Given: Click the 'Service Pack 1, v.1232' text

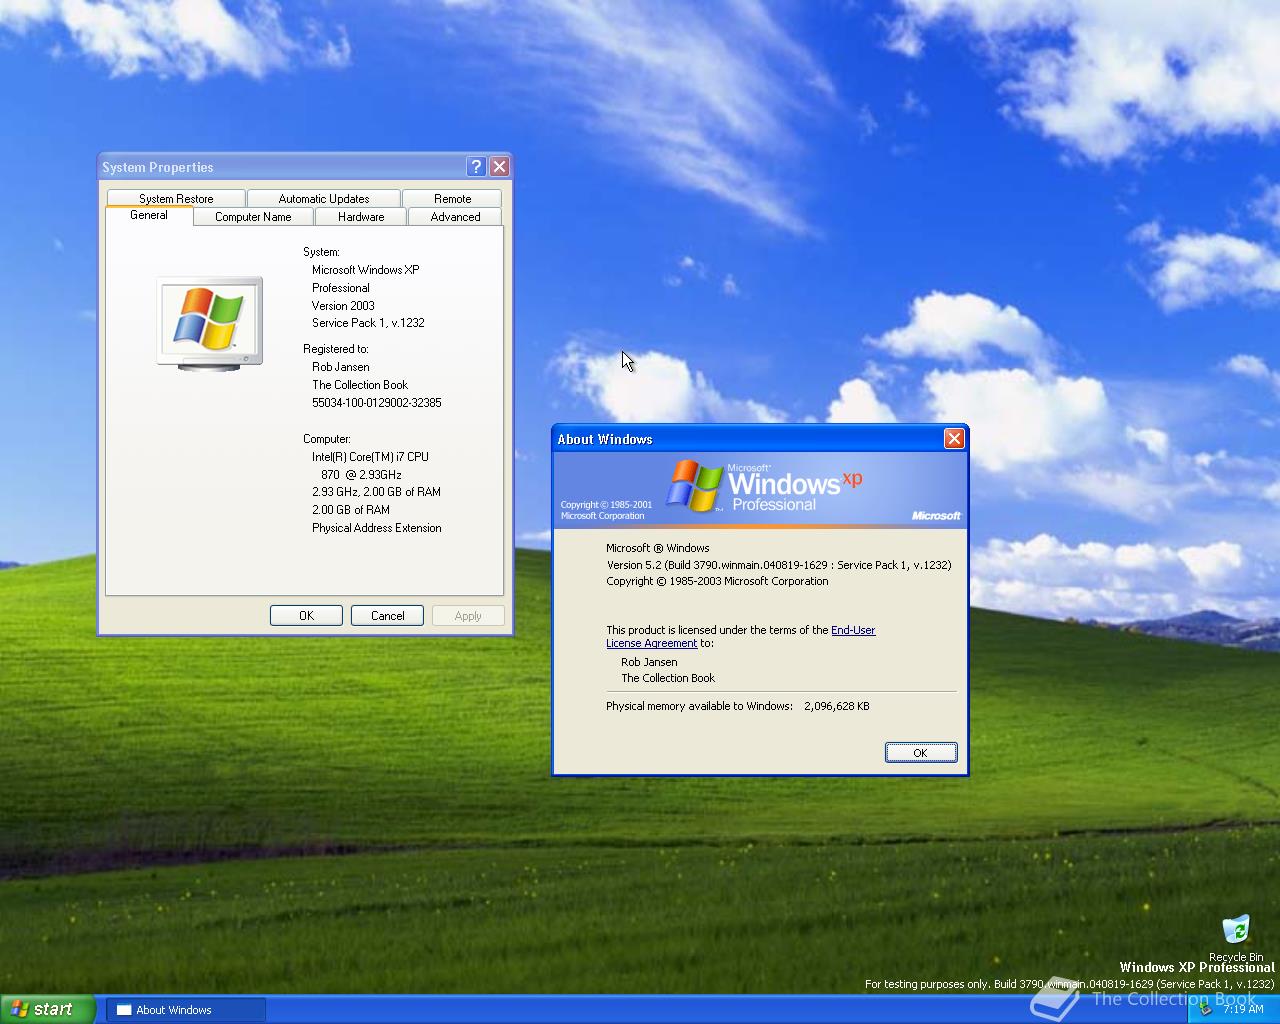Looking at the screenshot, I should click(368, 323).
